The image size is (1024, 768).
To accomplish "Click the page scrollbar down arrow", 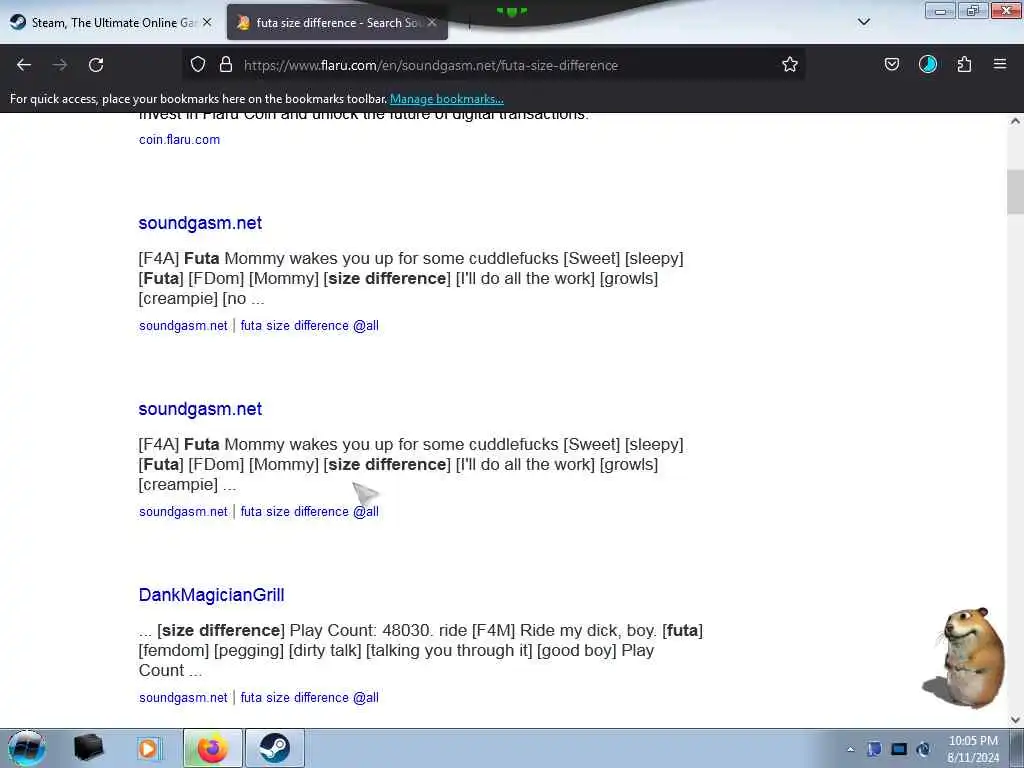I will tap(1015, 720).
